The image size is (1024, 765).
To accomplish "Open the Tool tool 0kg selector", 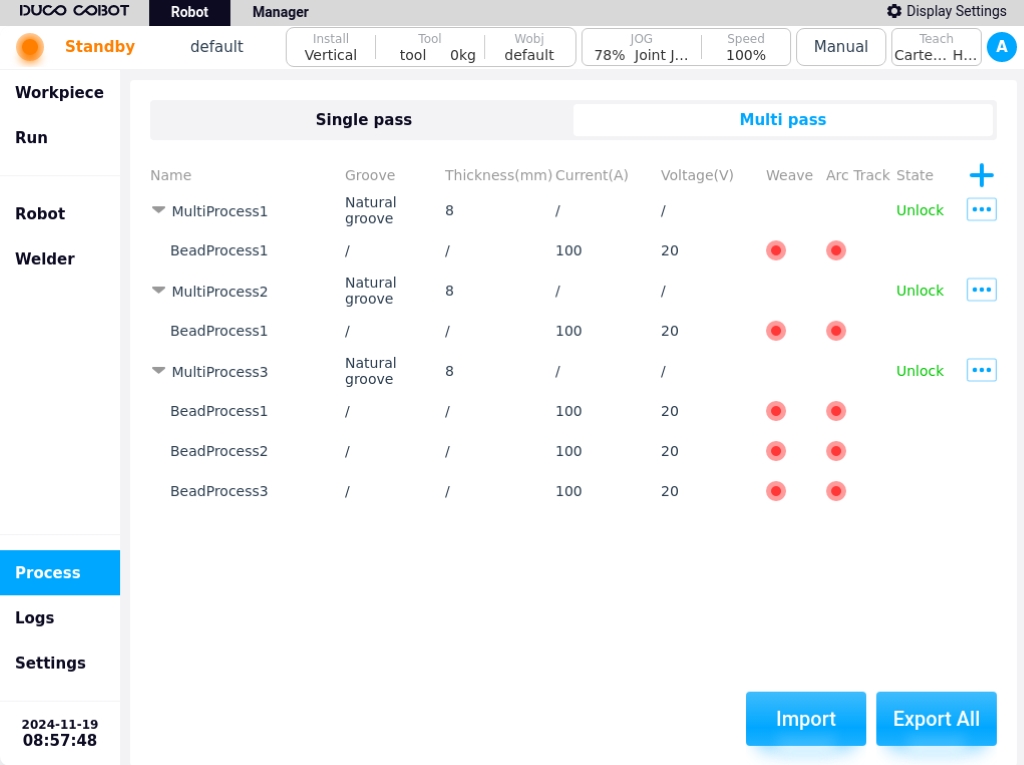I will (x=431, y=47).
